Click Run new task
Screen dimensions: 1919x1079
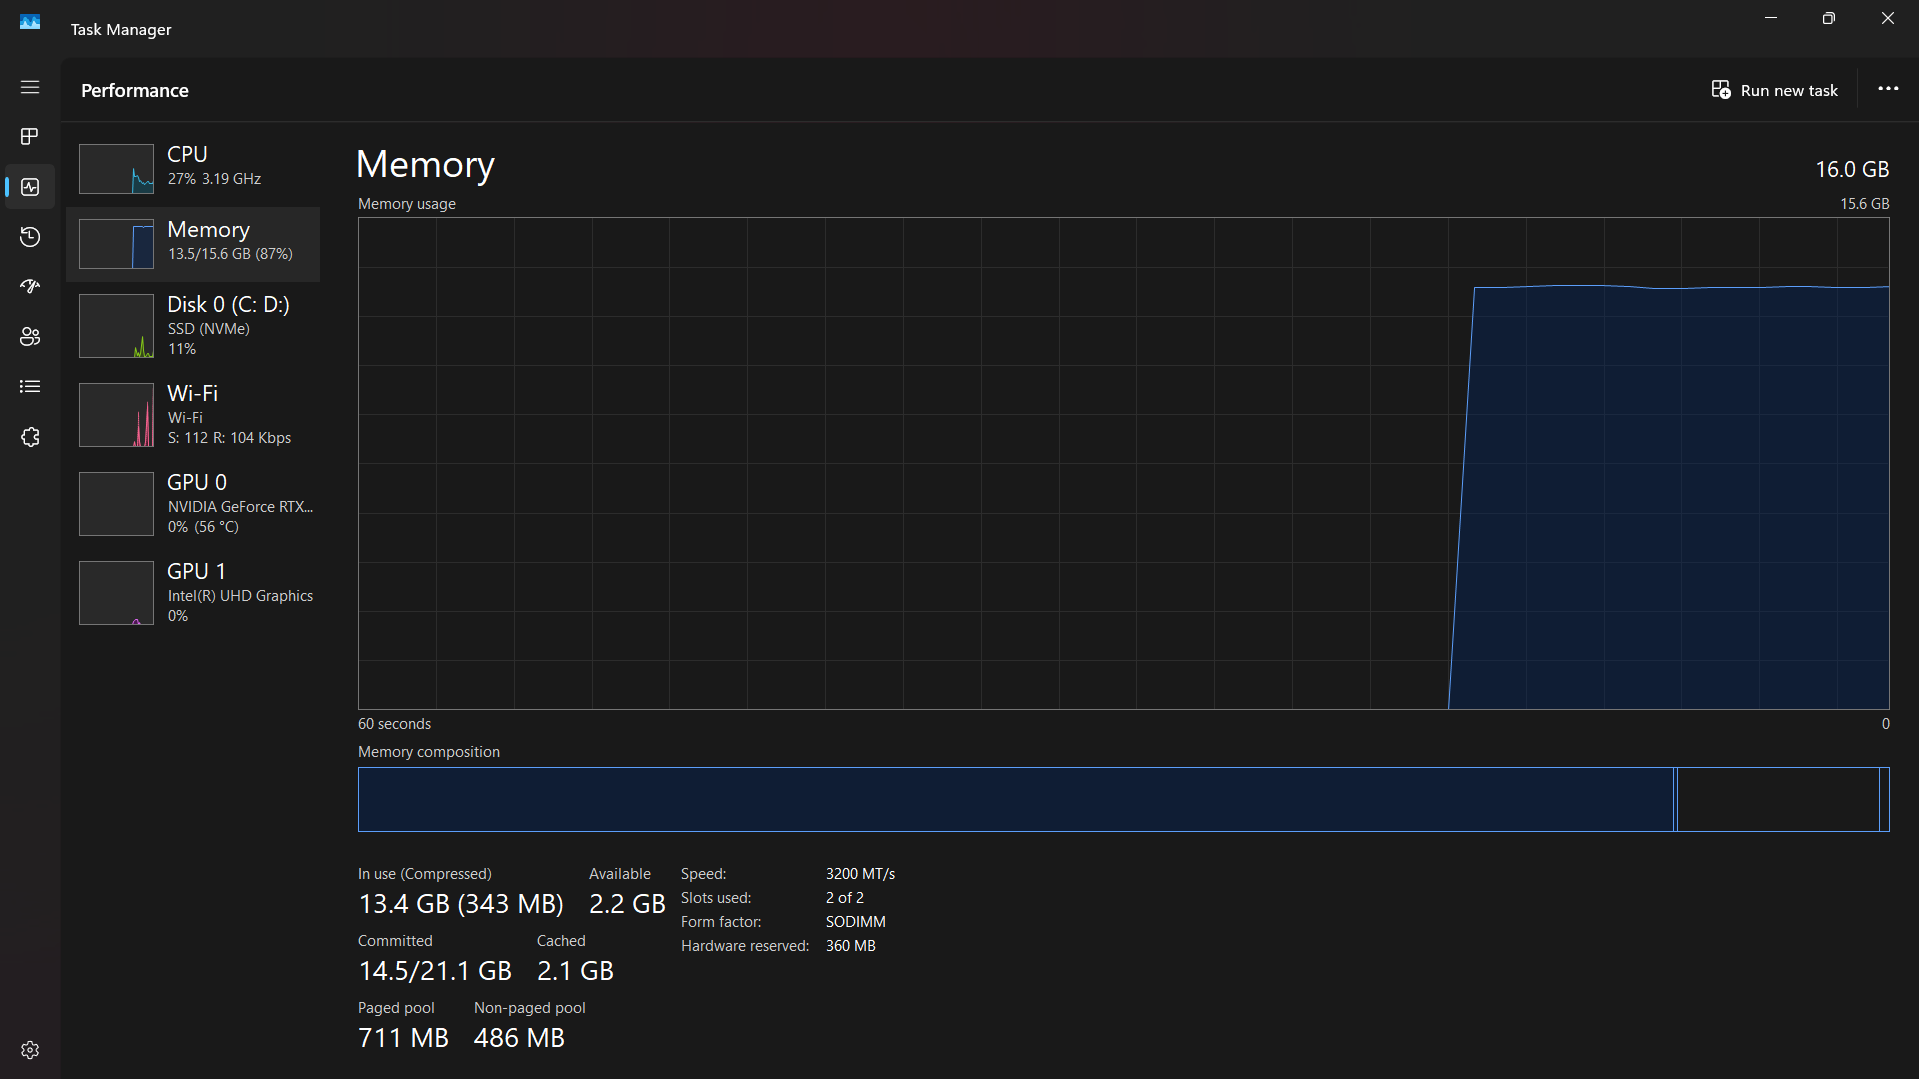click(1774, 89)
